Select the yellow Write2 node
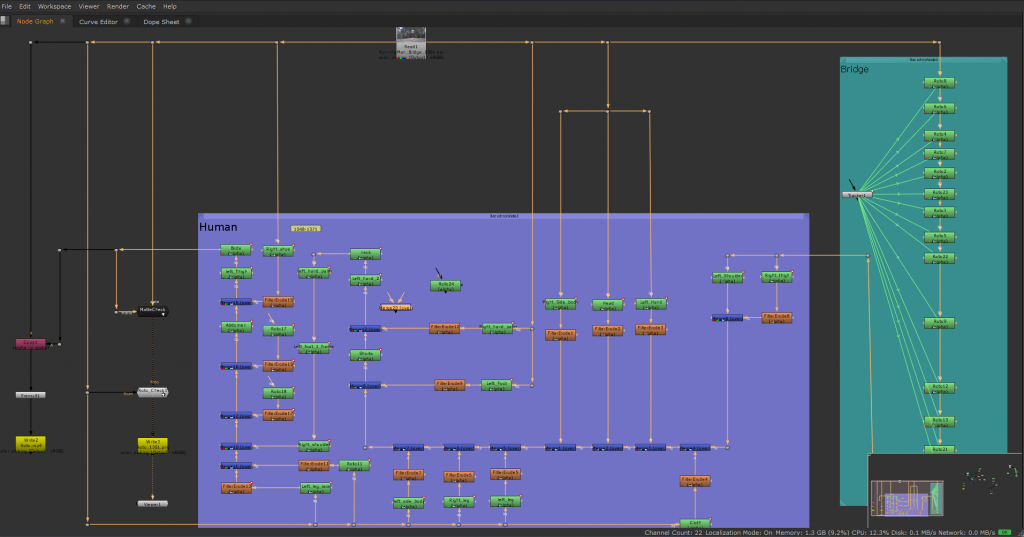This screenshot has height=537, width=1024. pos(31,441)
